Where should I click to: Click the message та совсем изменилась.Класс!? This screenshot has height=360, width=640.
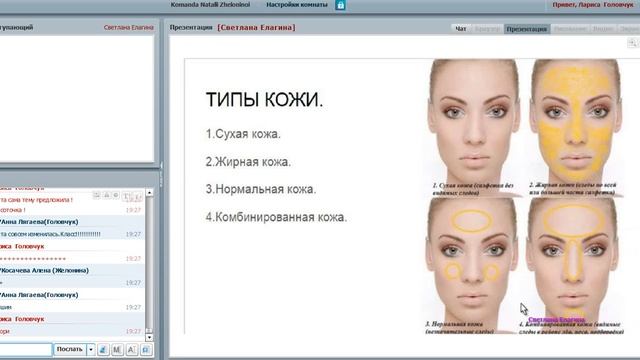50,234
